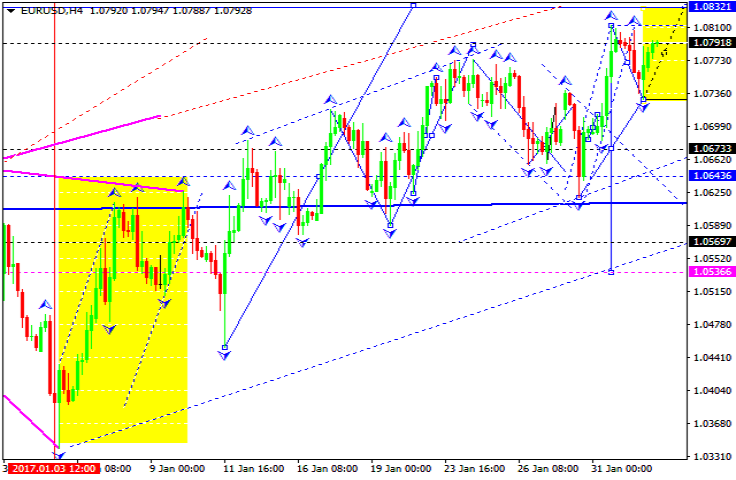Click the 1.07730 price axis value
This screenshot has height=480, width=736.
(x=713, y=61)
